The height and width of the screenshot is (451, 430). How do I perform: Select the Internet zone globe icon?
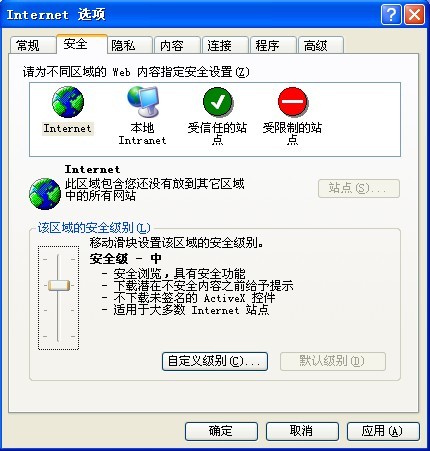pyautogui.click(x=68, y=102)
